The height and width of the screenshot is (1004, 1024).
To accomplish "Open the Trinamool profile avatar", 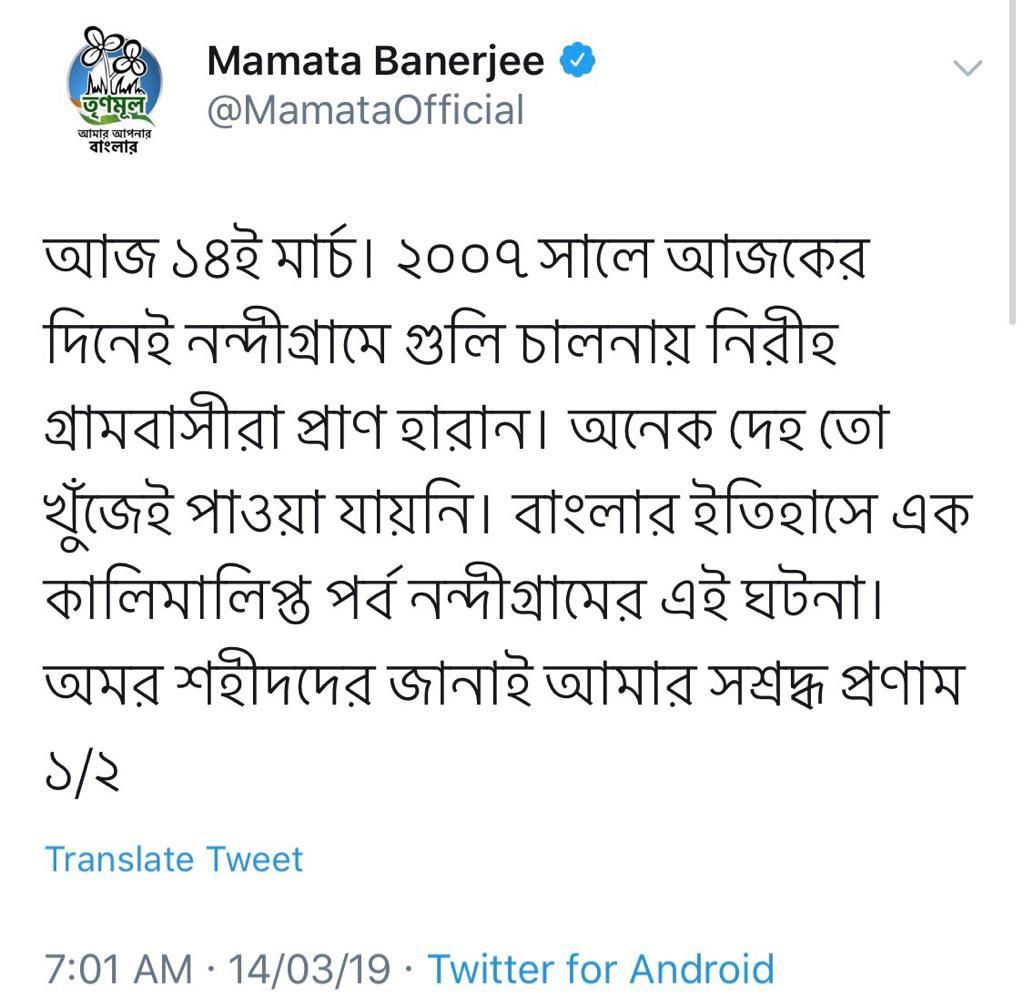I will click(114, 89).
